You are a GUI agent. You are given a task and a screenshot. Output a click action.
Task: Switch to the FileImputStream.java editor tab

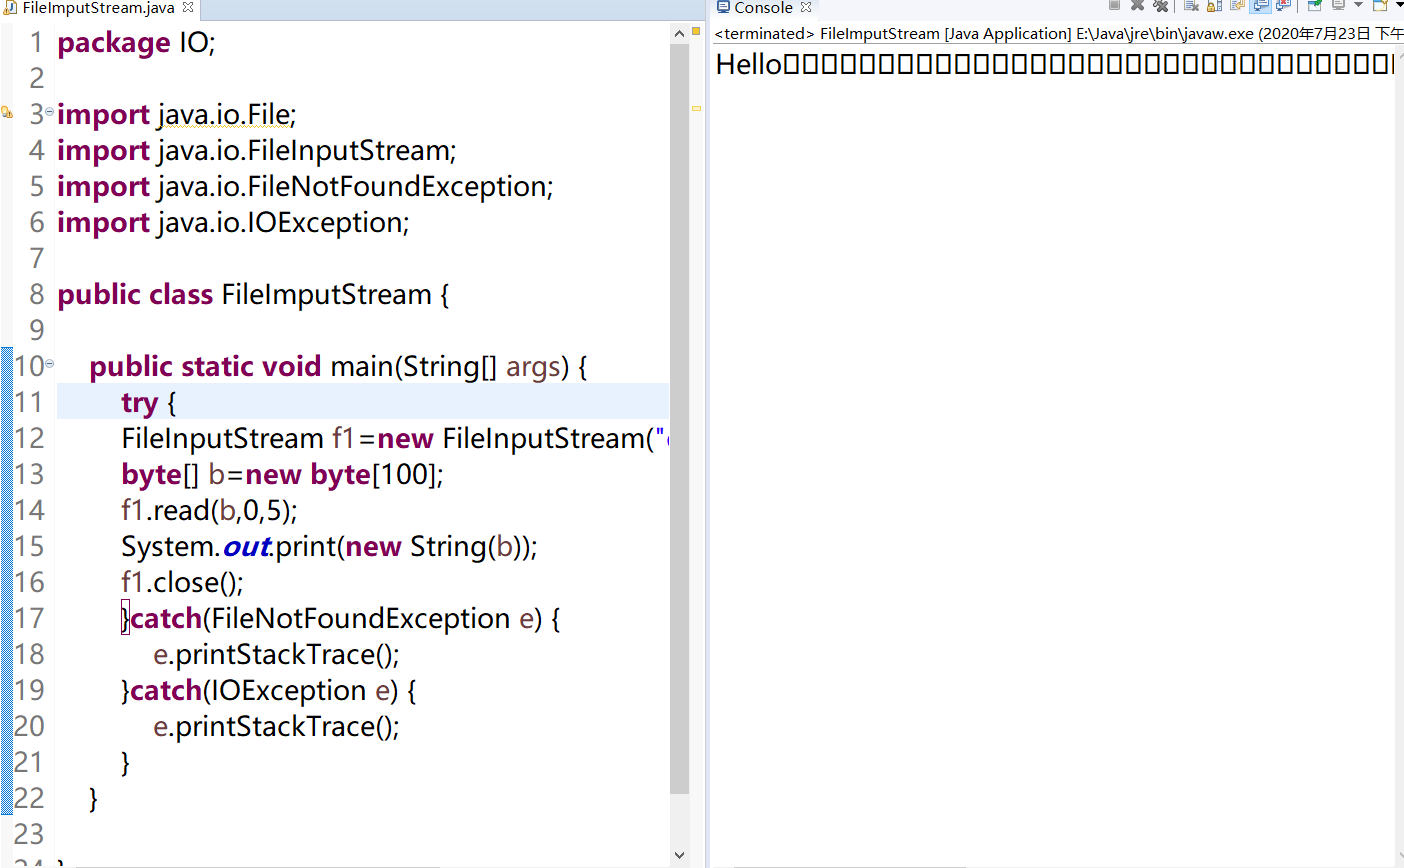[x=98, y=8]
